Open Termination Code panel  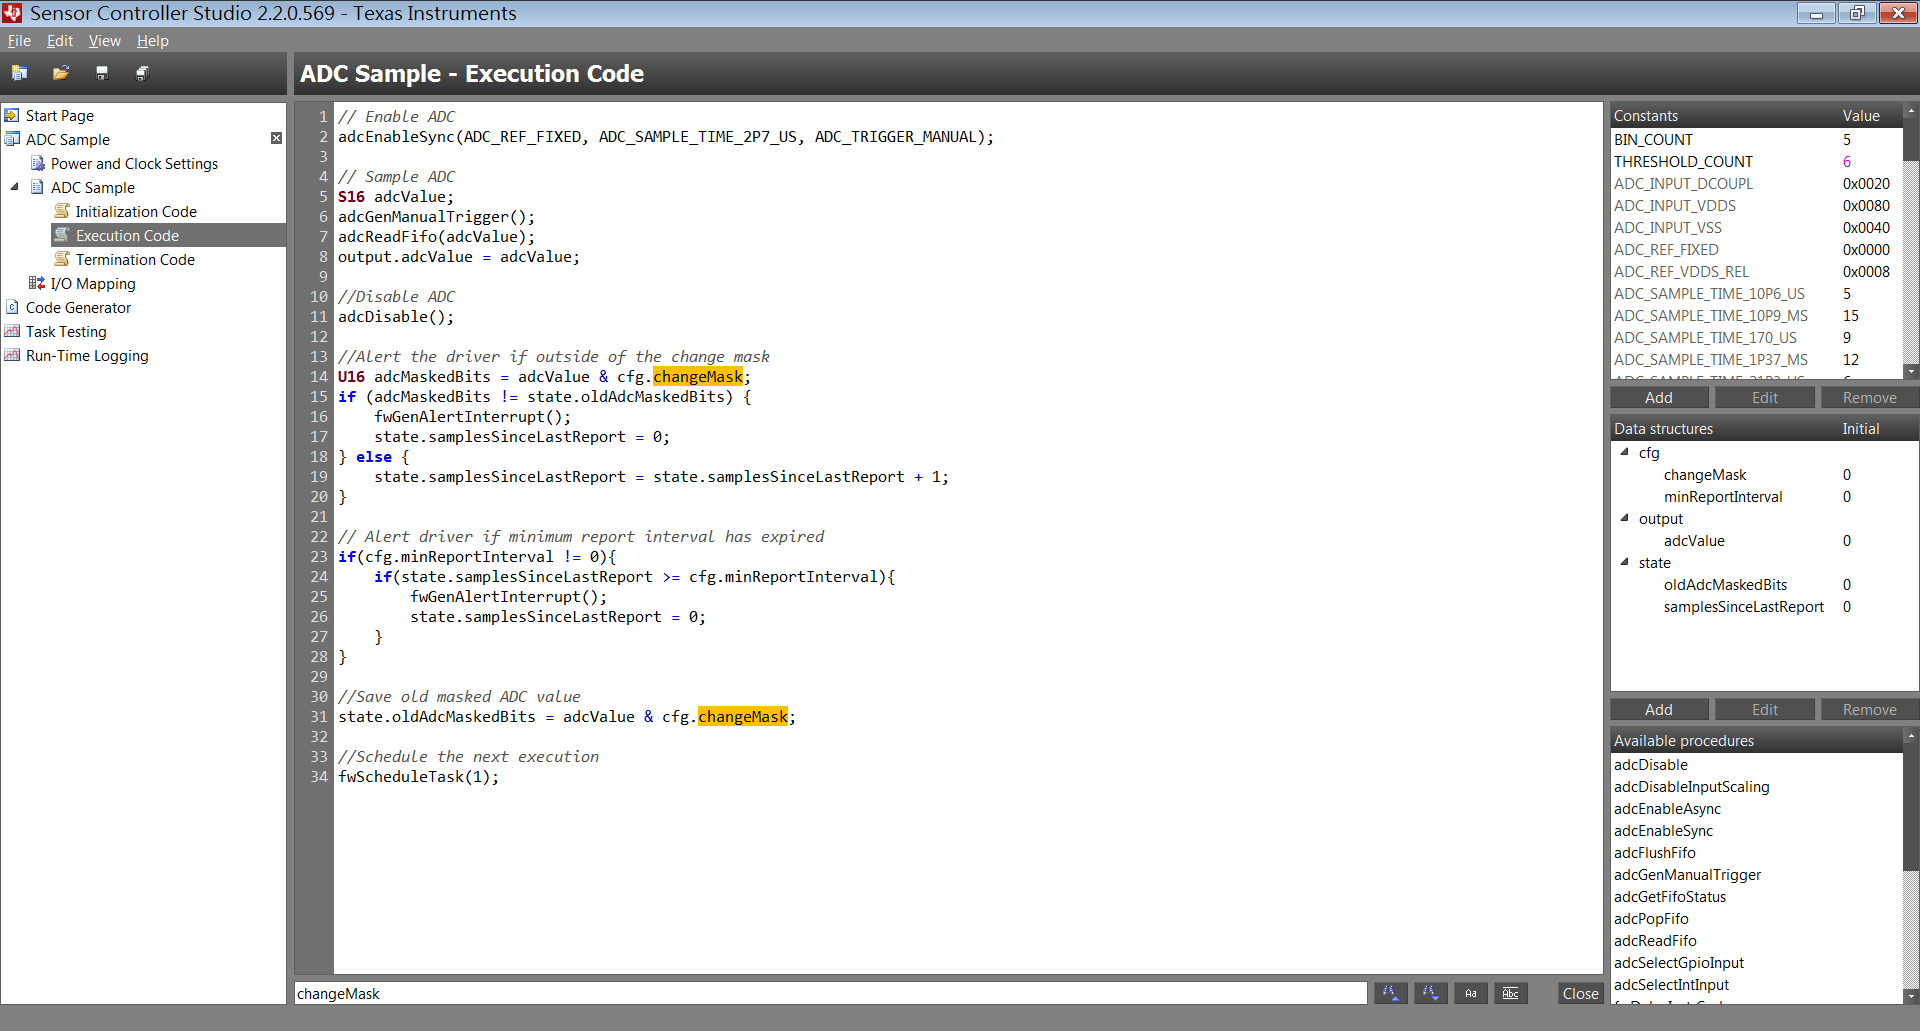pos(135,259)
